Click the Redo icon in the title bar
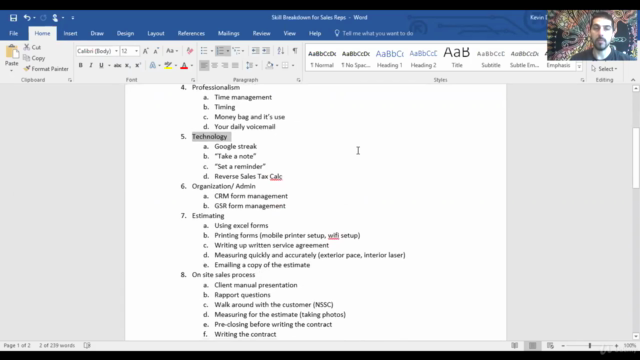 [43, 18]
